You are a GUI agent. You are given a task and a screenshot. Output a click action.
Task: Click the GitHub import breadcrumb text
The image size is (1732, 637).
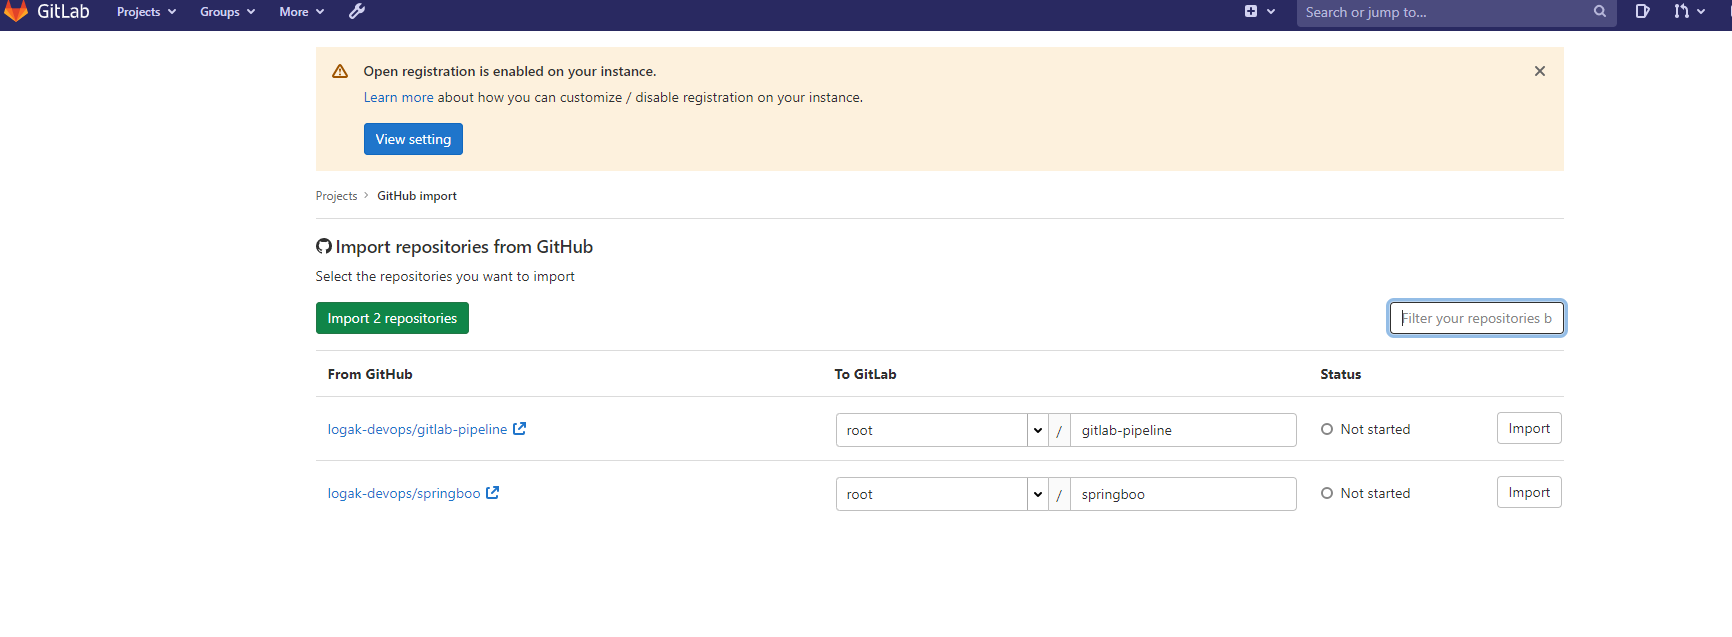(417, 196)
